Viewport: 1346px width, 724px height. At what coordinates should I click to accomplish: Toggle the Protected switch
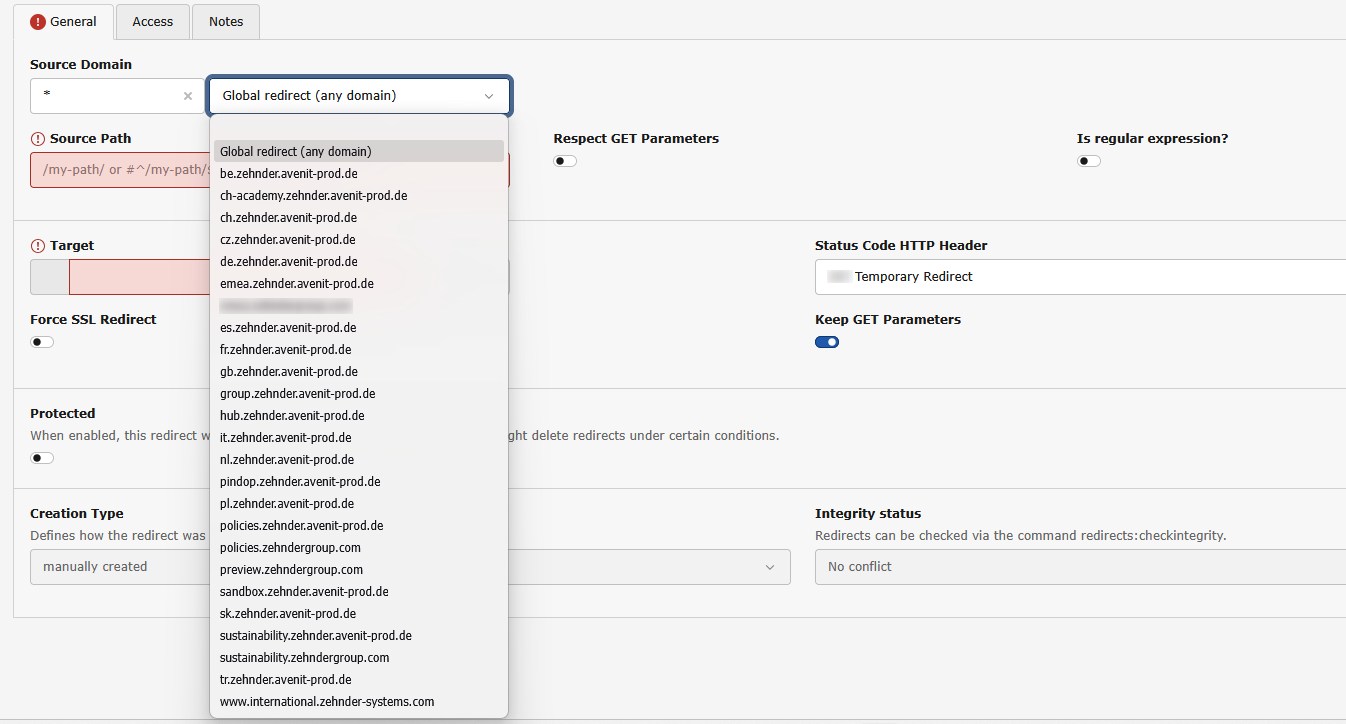(x=42, y=458)
